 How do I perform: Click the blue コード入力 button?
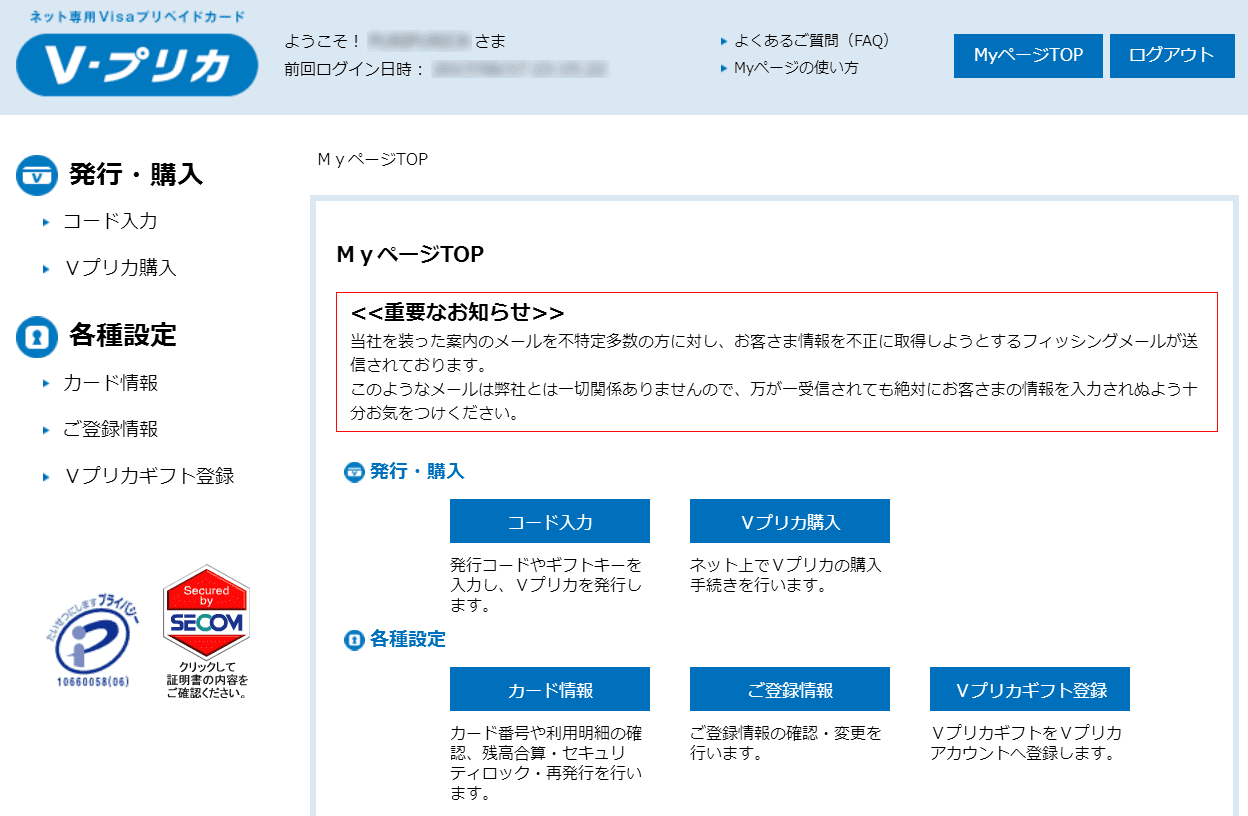tap(550, 521)
